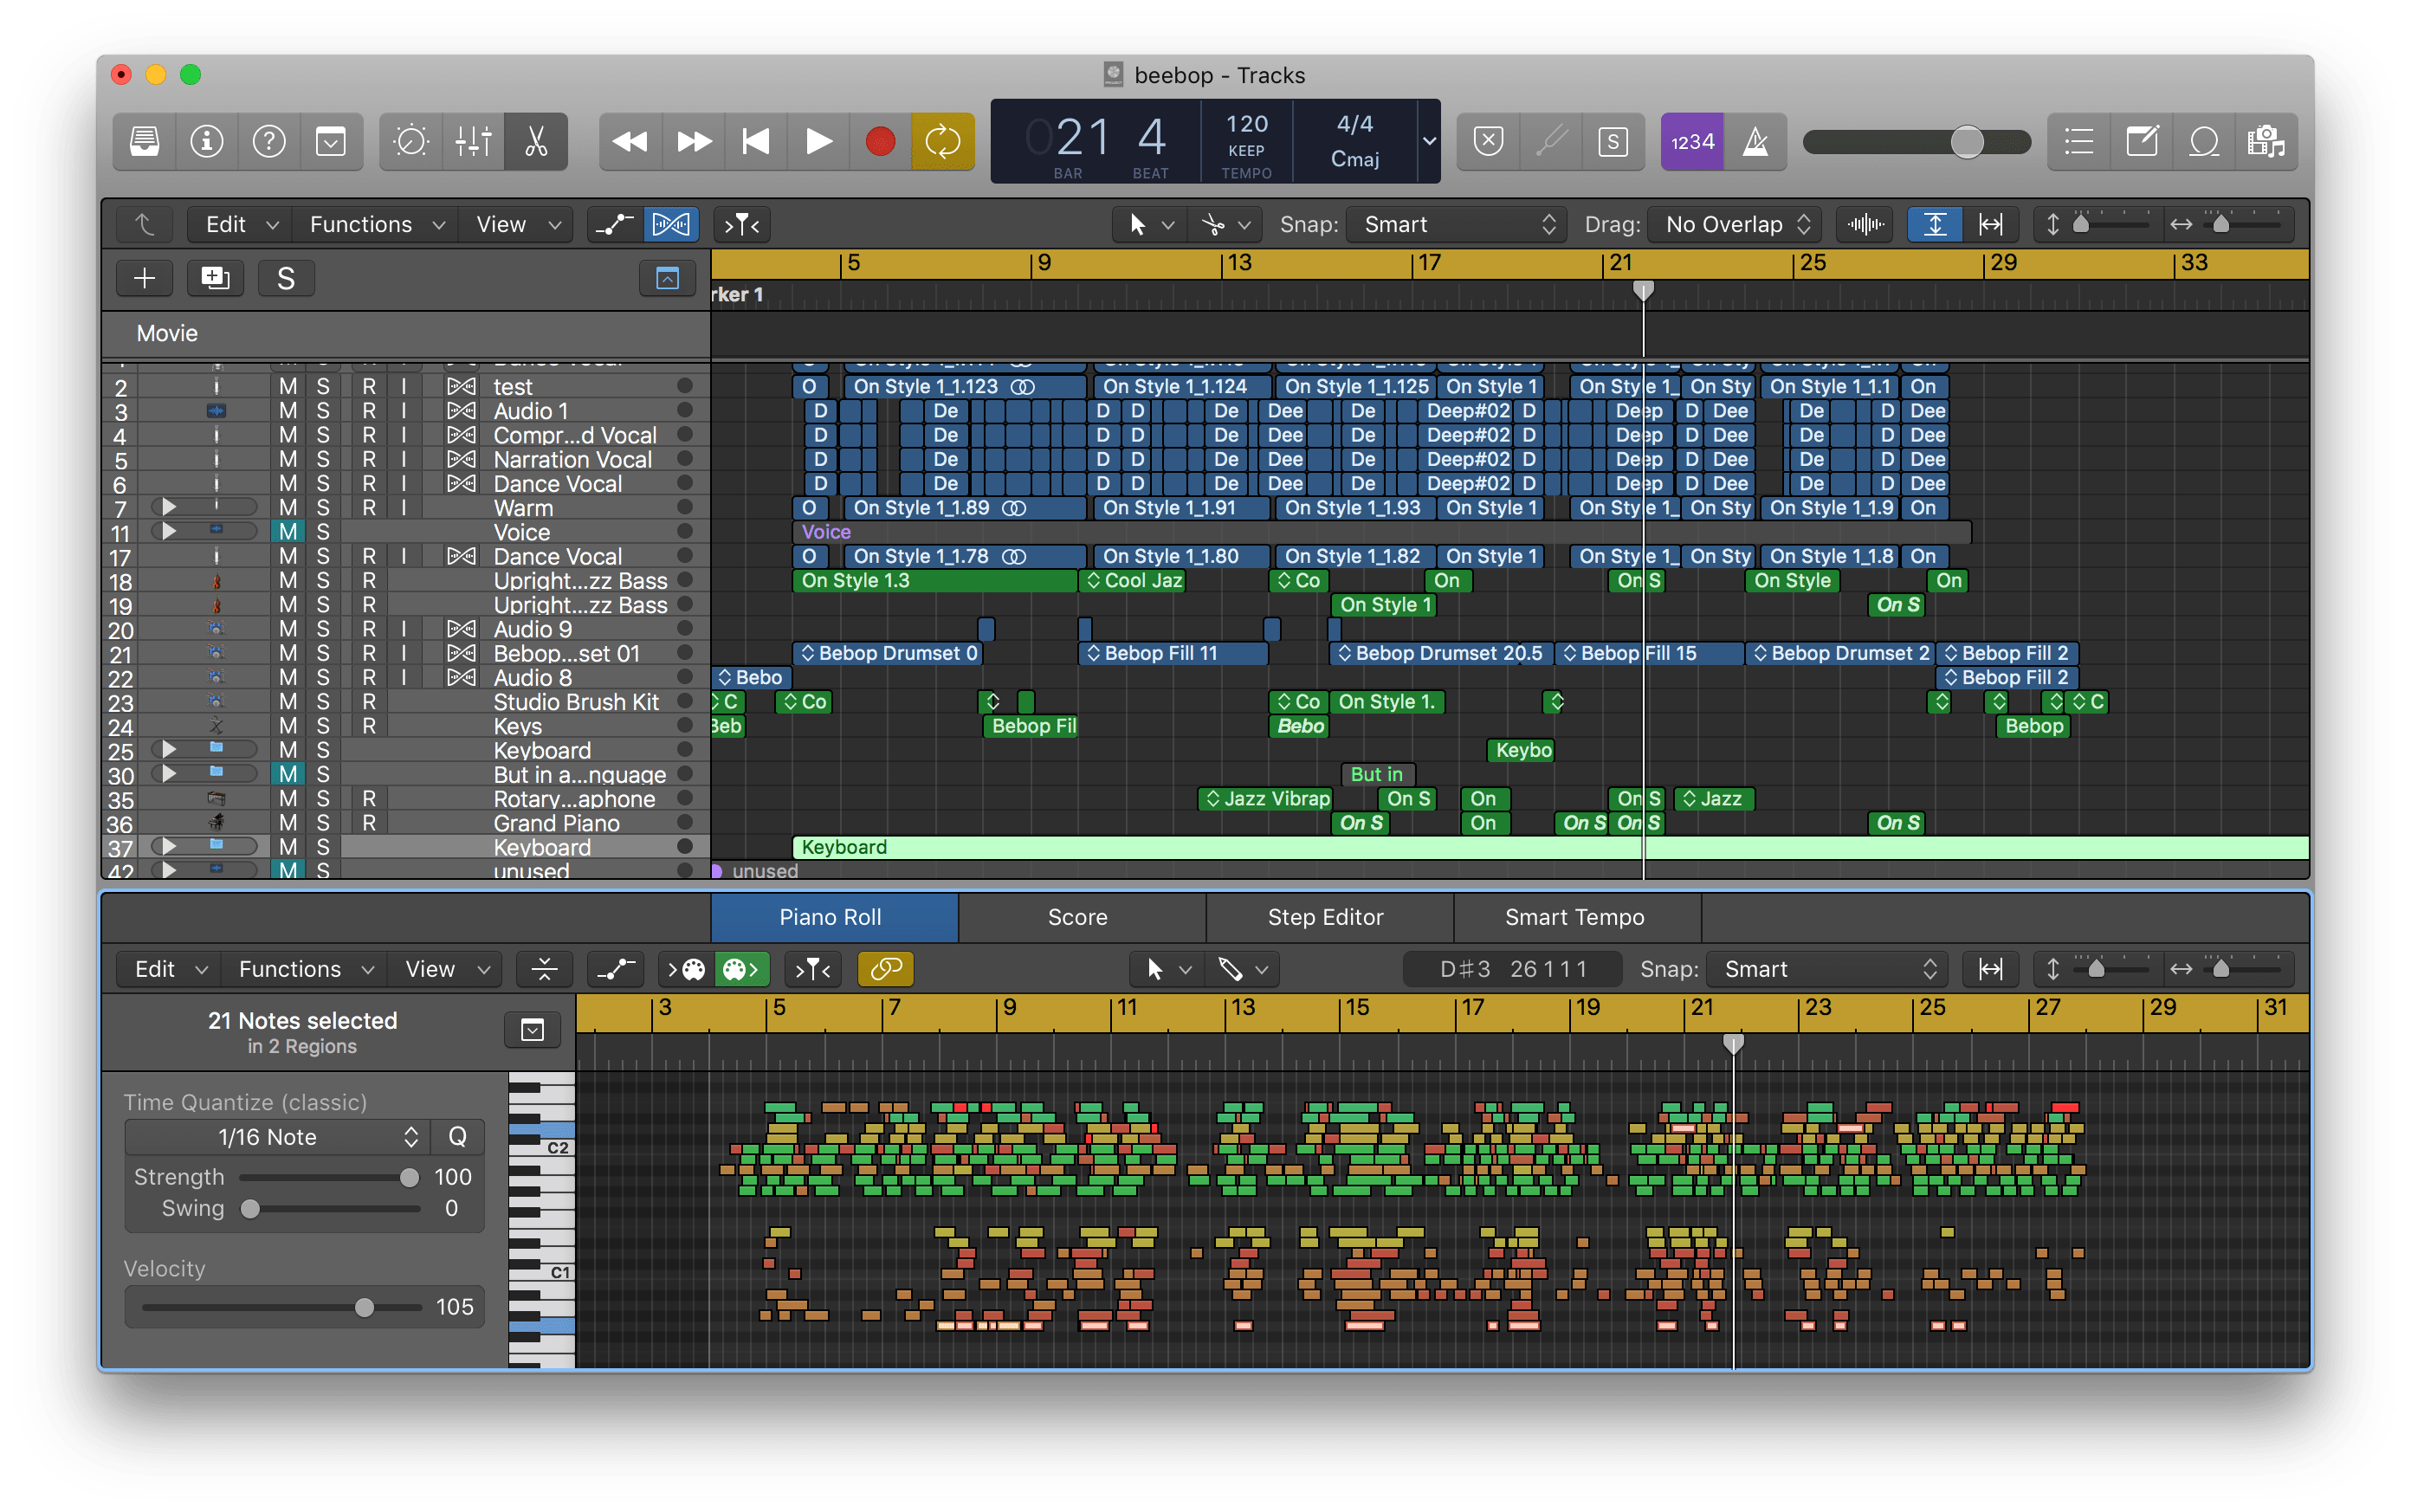Viewport: 2411px width, 1512px height.
Task: Solo the Narration Vocal track
Action: pos(323,460)
